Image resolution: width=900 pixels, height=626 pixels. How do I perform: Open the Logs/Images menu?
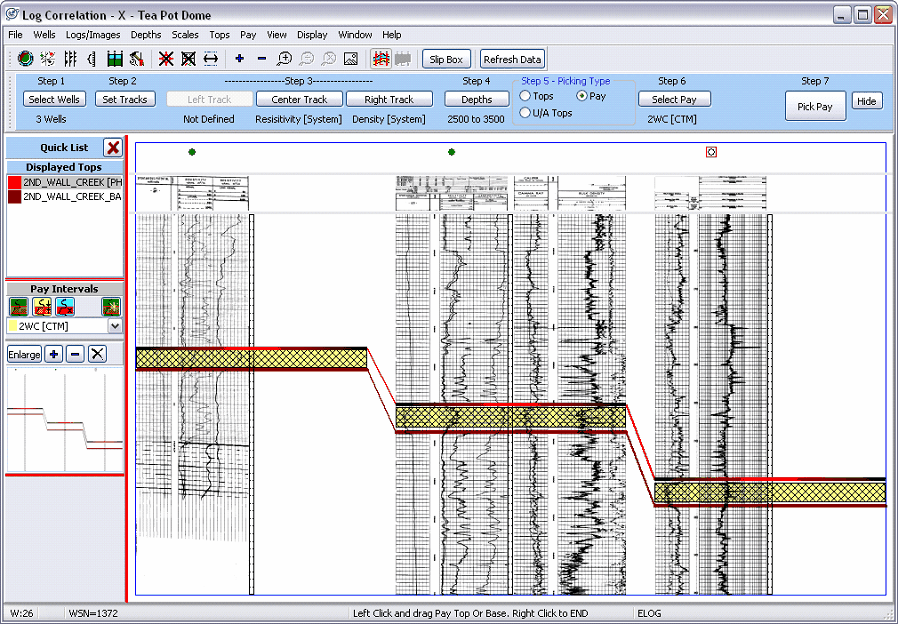click(x=92, y=35)
